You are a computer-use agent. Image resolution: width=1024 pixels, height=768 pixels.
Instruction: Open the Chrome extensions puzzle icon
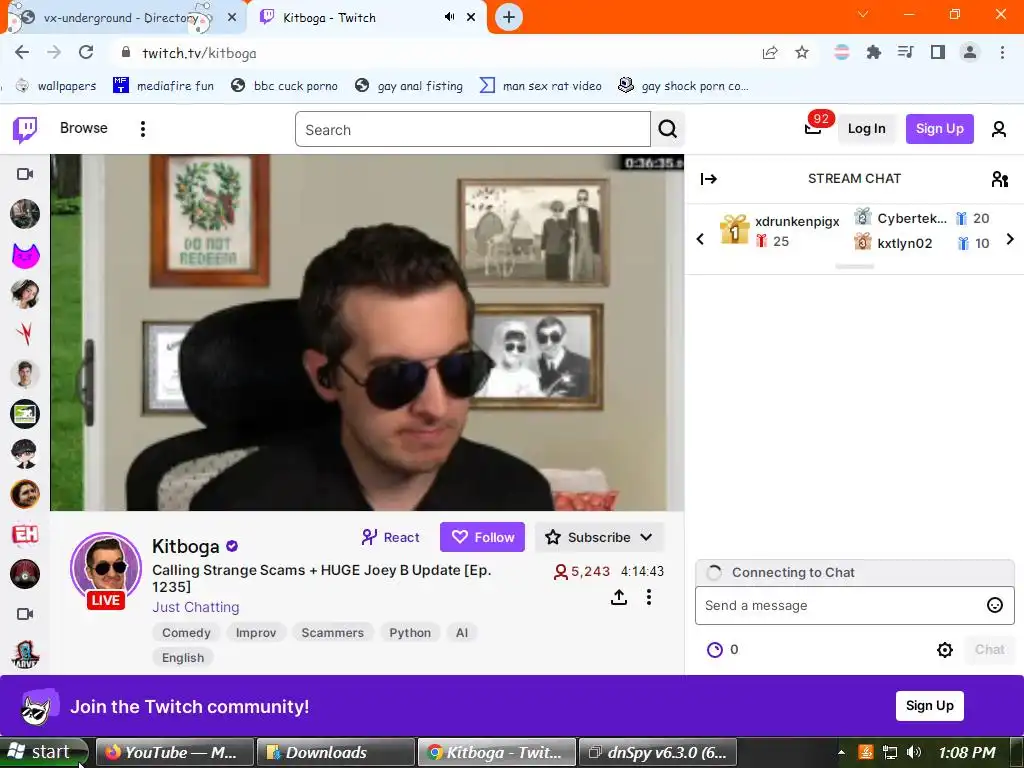[x=874, y=53]
